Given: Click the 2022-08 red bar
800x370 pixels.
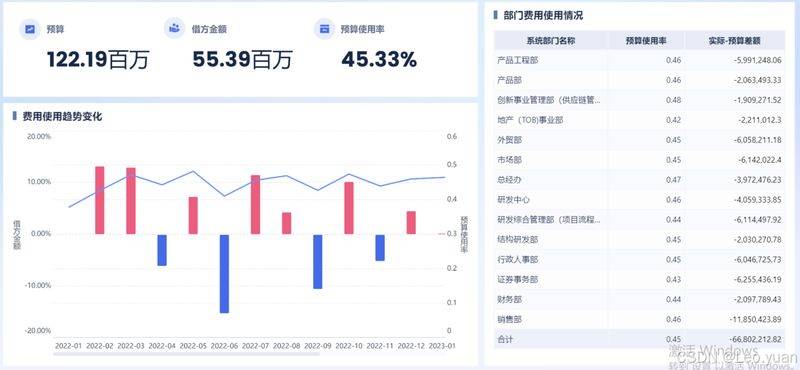Looking at the screenshot, I should [287, 223].
